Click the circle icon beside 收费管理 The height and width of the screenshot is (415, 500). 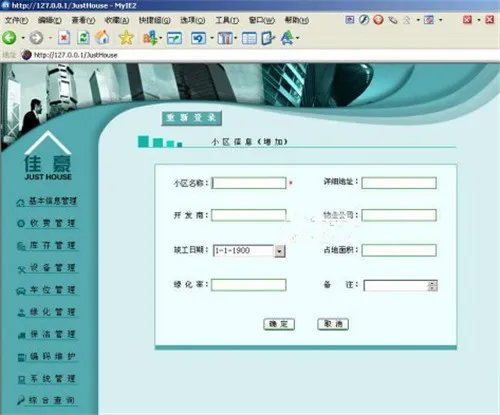[21, 224]
